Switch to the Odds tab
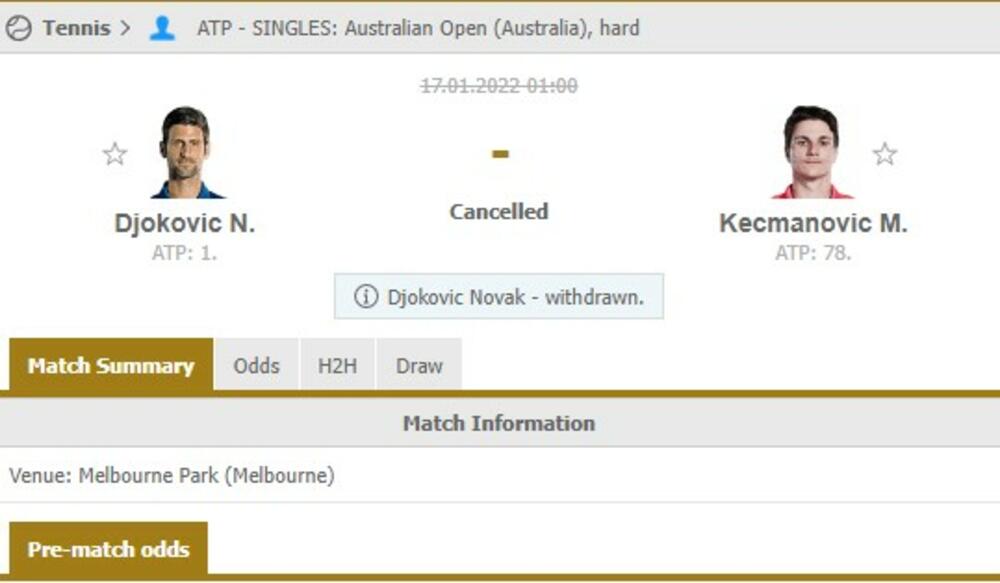 pyautogui.click(x=256, y=365)
